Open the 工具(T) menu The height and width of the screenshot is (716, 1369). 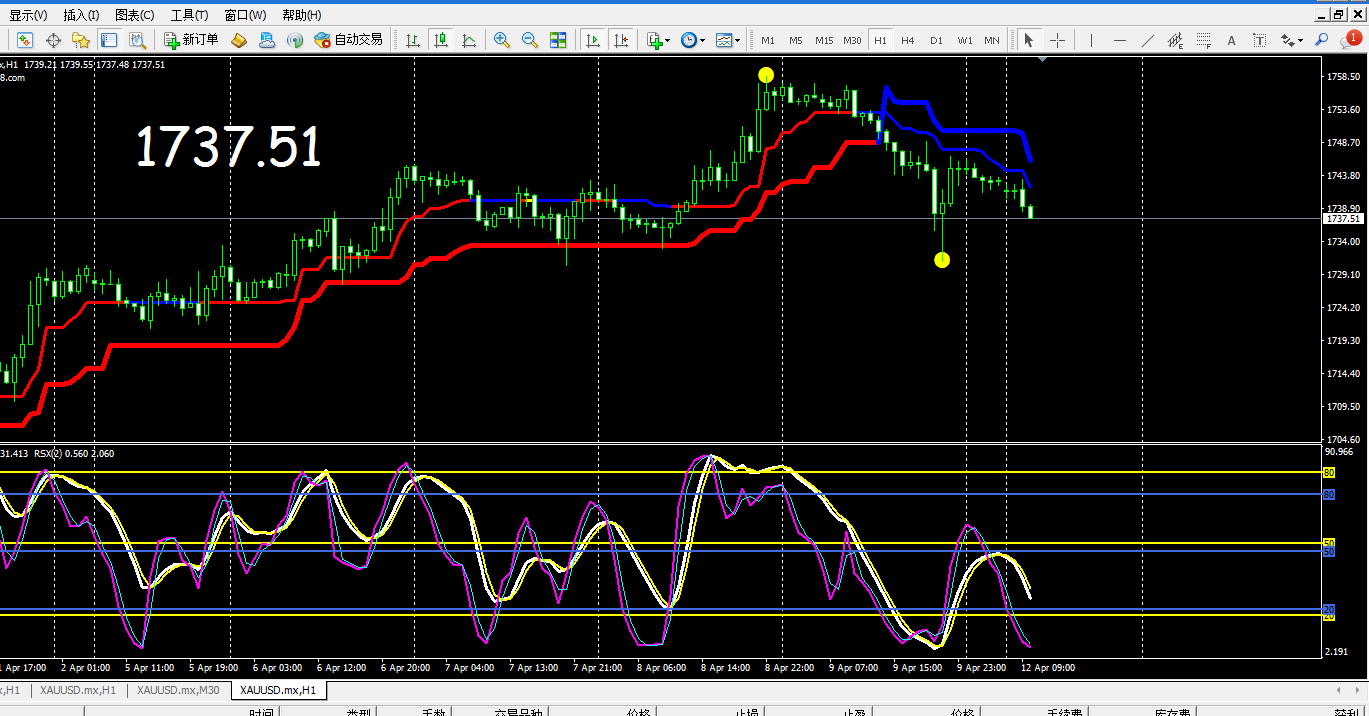189,15
